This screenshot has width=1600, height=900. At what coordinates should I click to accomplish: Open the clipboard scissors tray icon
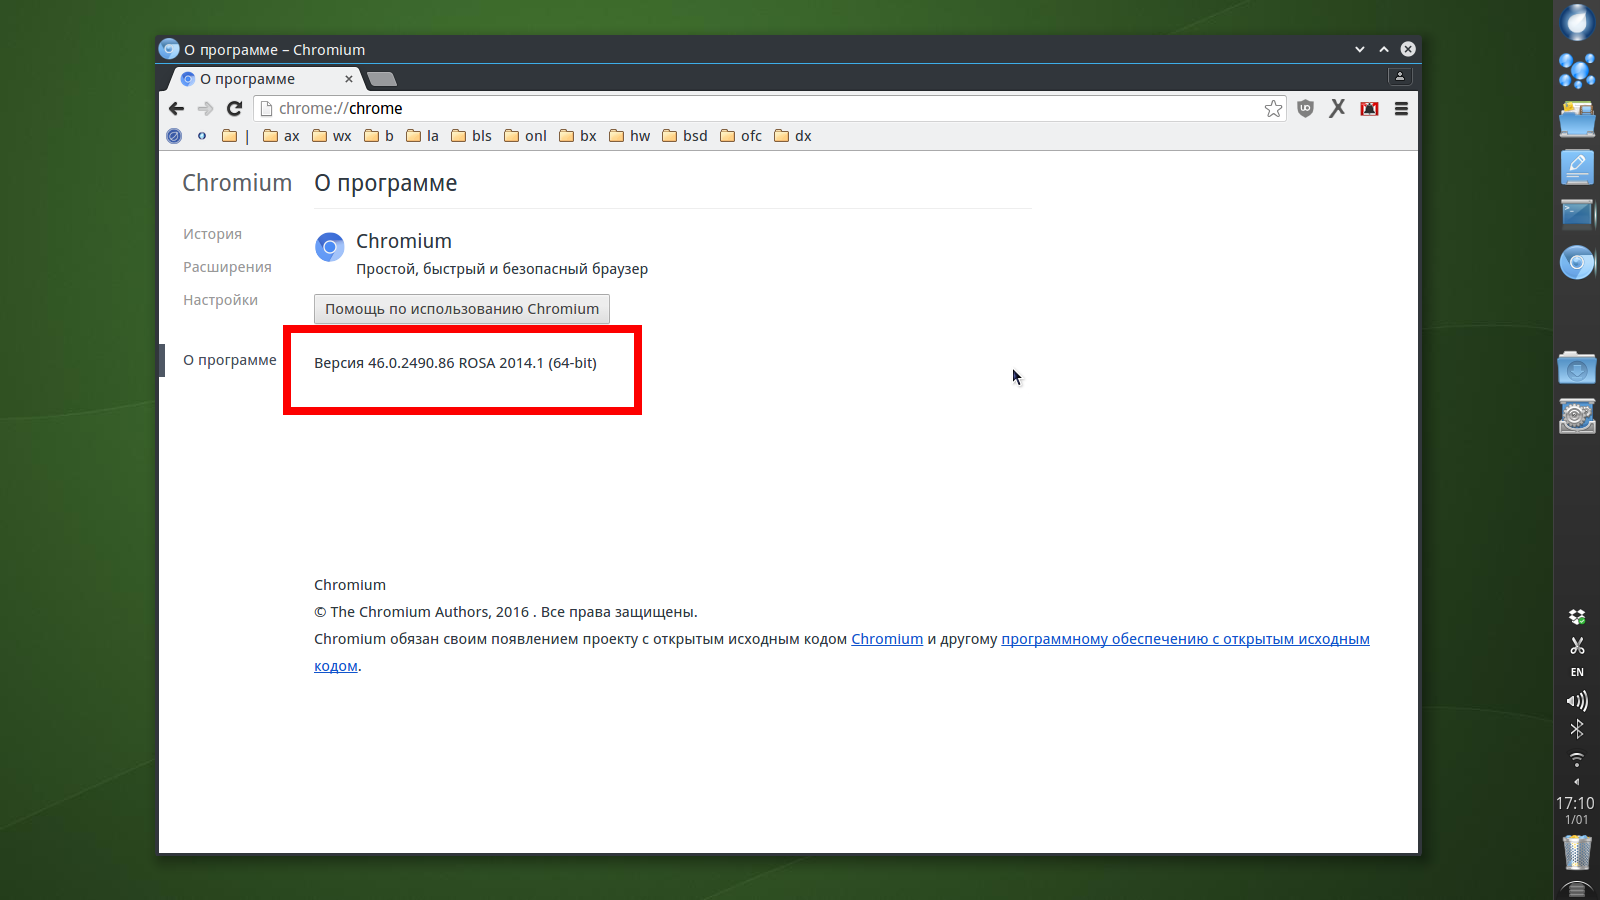tap(1577, 646)
